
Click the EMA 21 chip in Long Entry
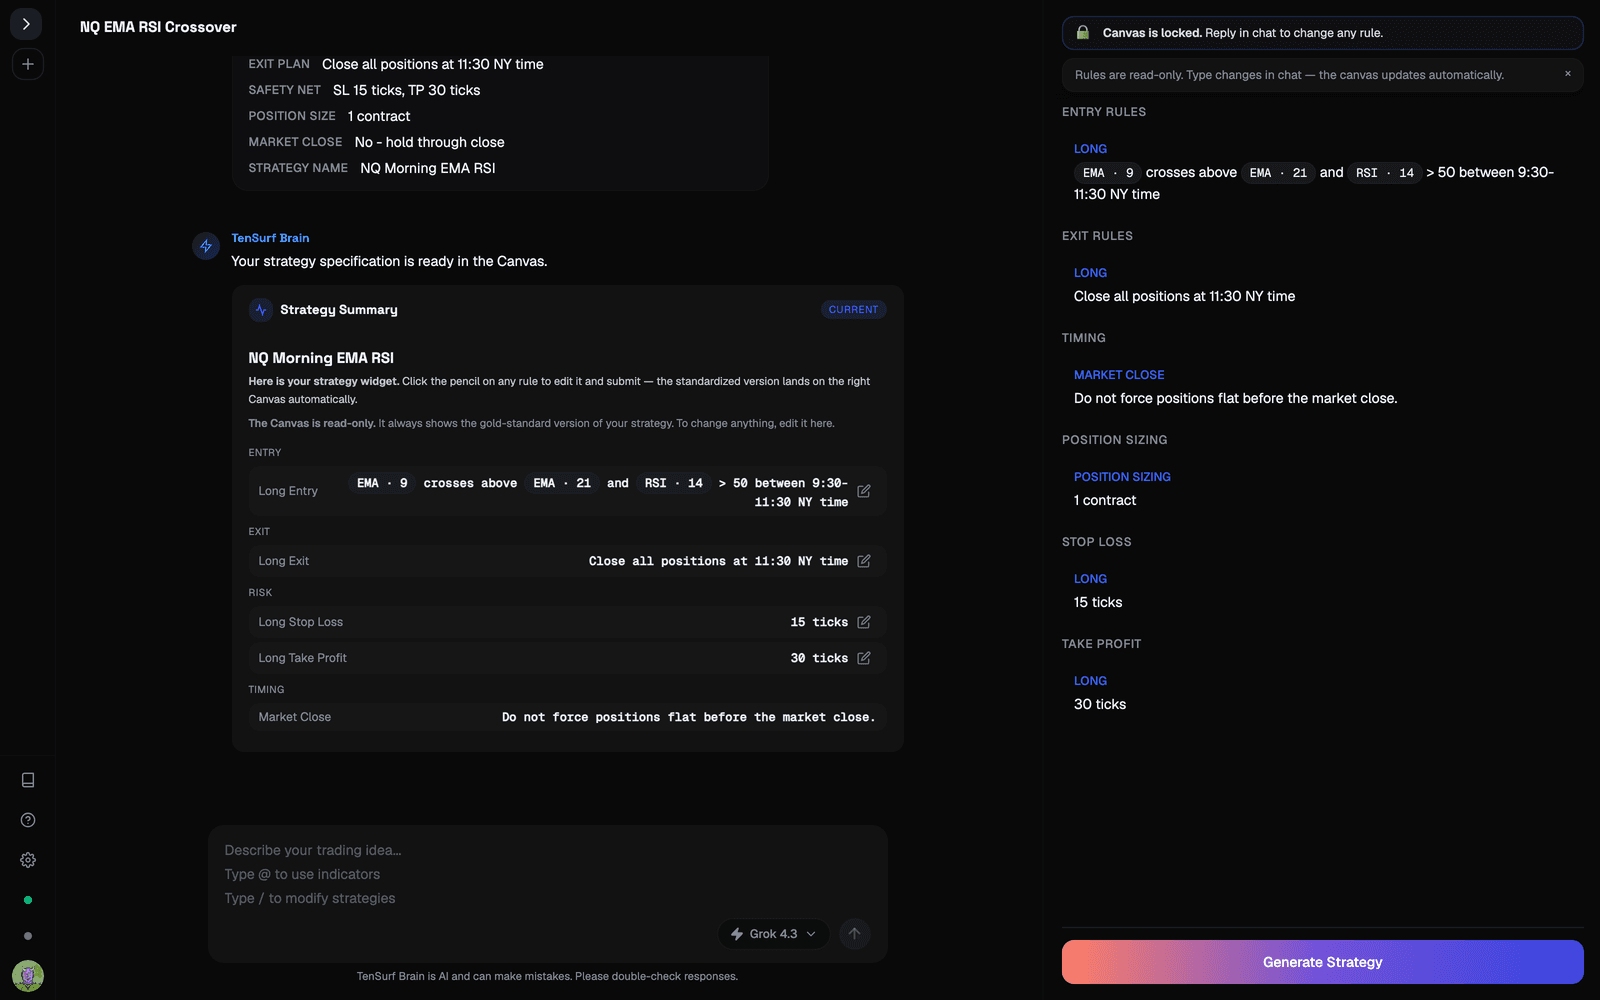[x=562, y=483]
